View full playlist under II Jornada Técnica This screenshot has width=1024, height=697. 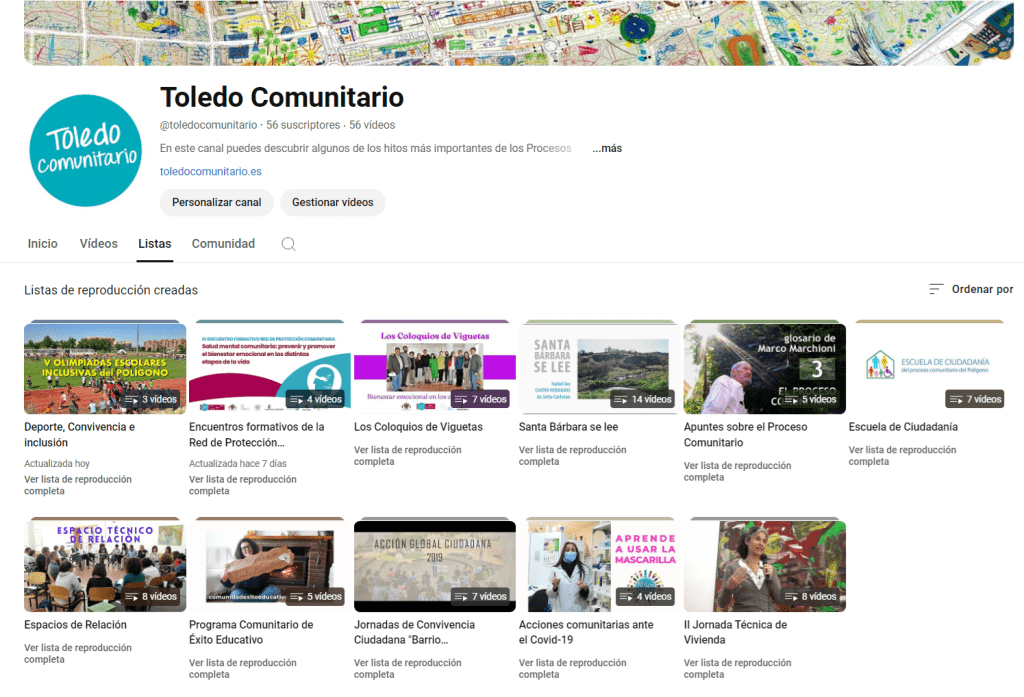(x=737, y=668)
